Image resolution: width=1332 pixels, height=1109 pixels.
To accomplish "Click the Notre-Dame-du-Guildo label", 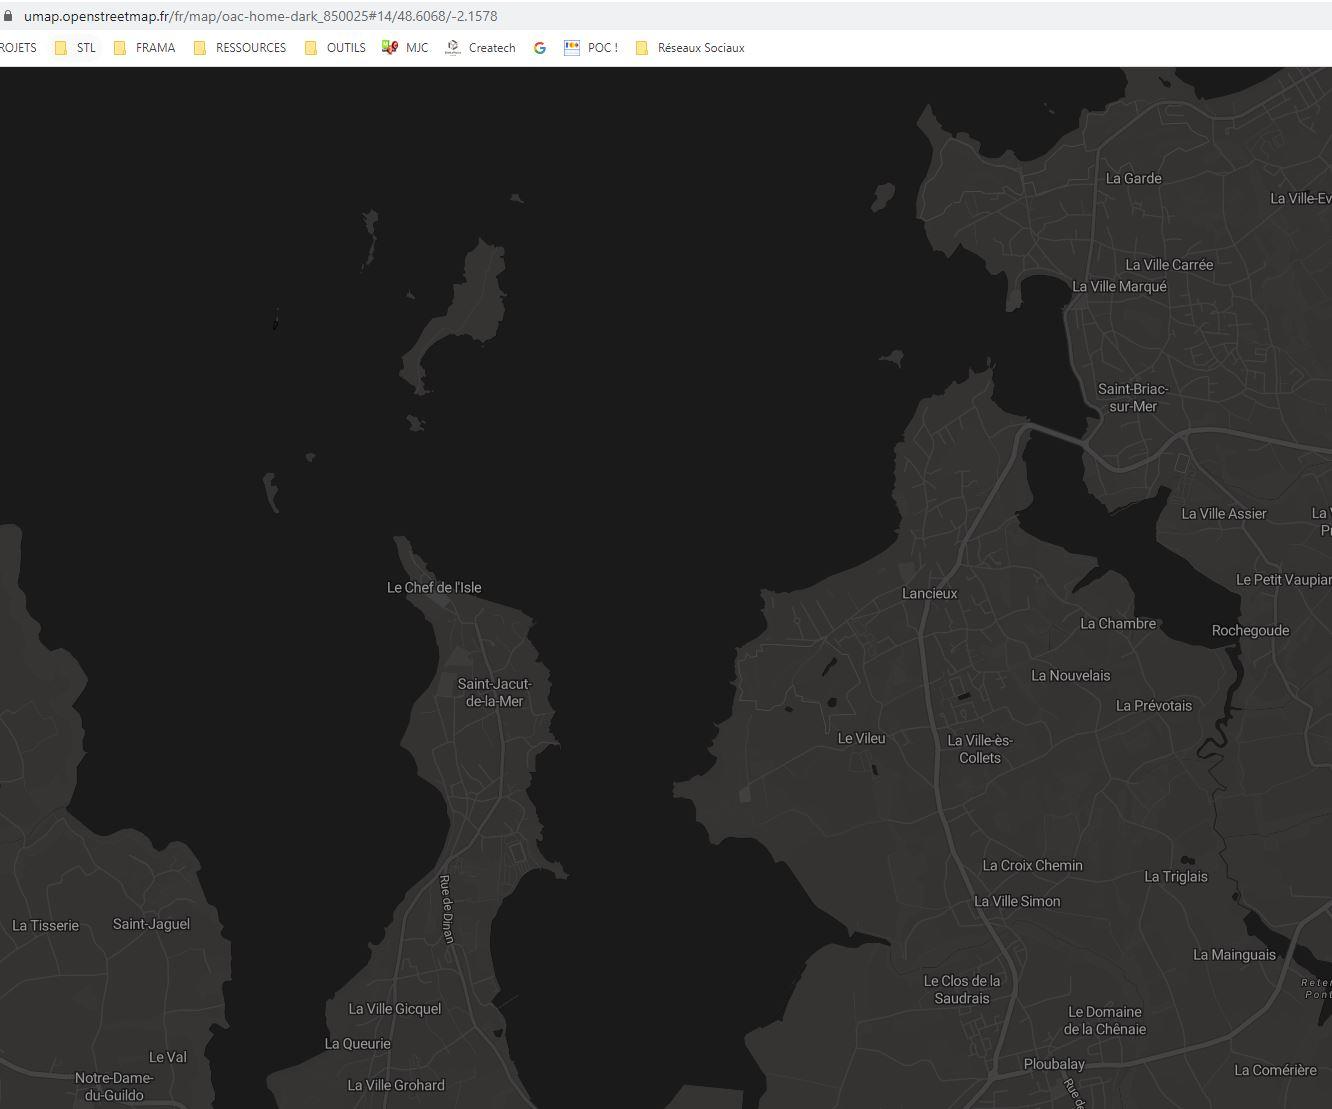I will point(114,1086).
